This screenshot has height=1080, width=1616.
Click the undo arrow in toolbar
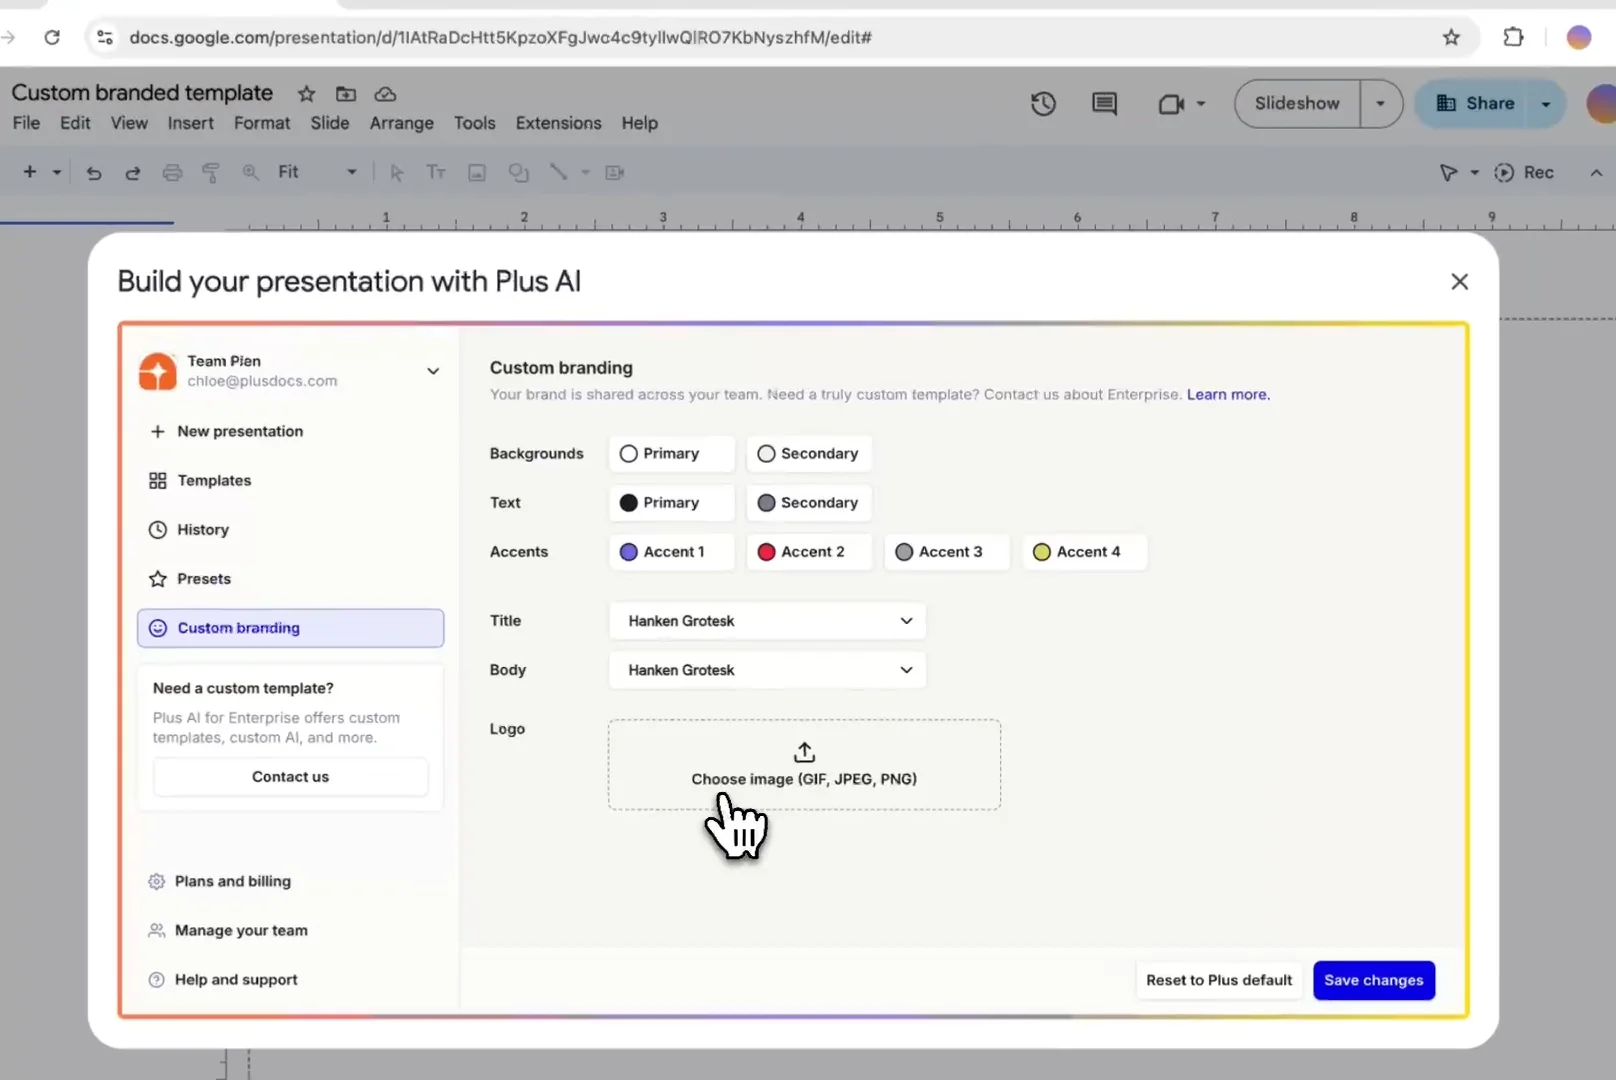(94, 173)
